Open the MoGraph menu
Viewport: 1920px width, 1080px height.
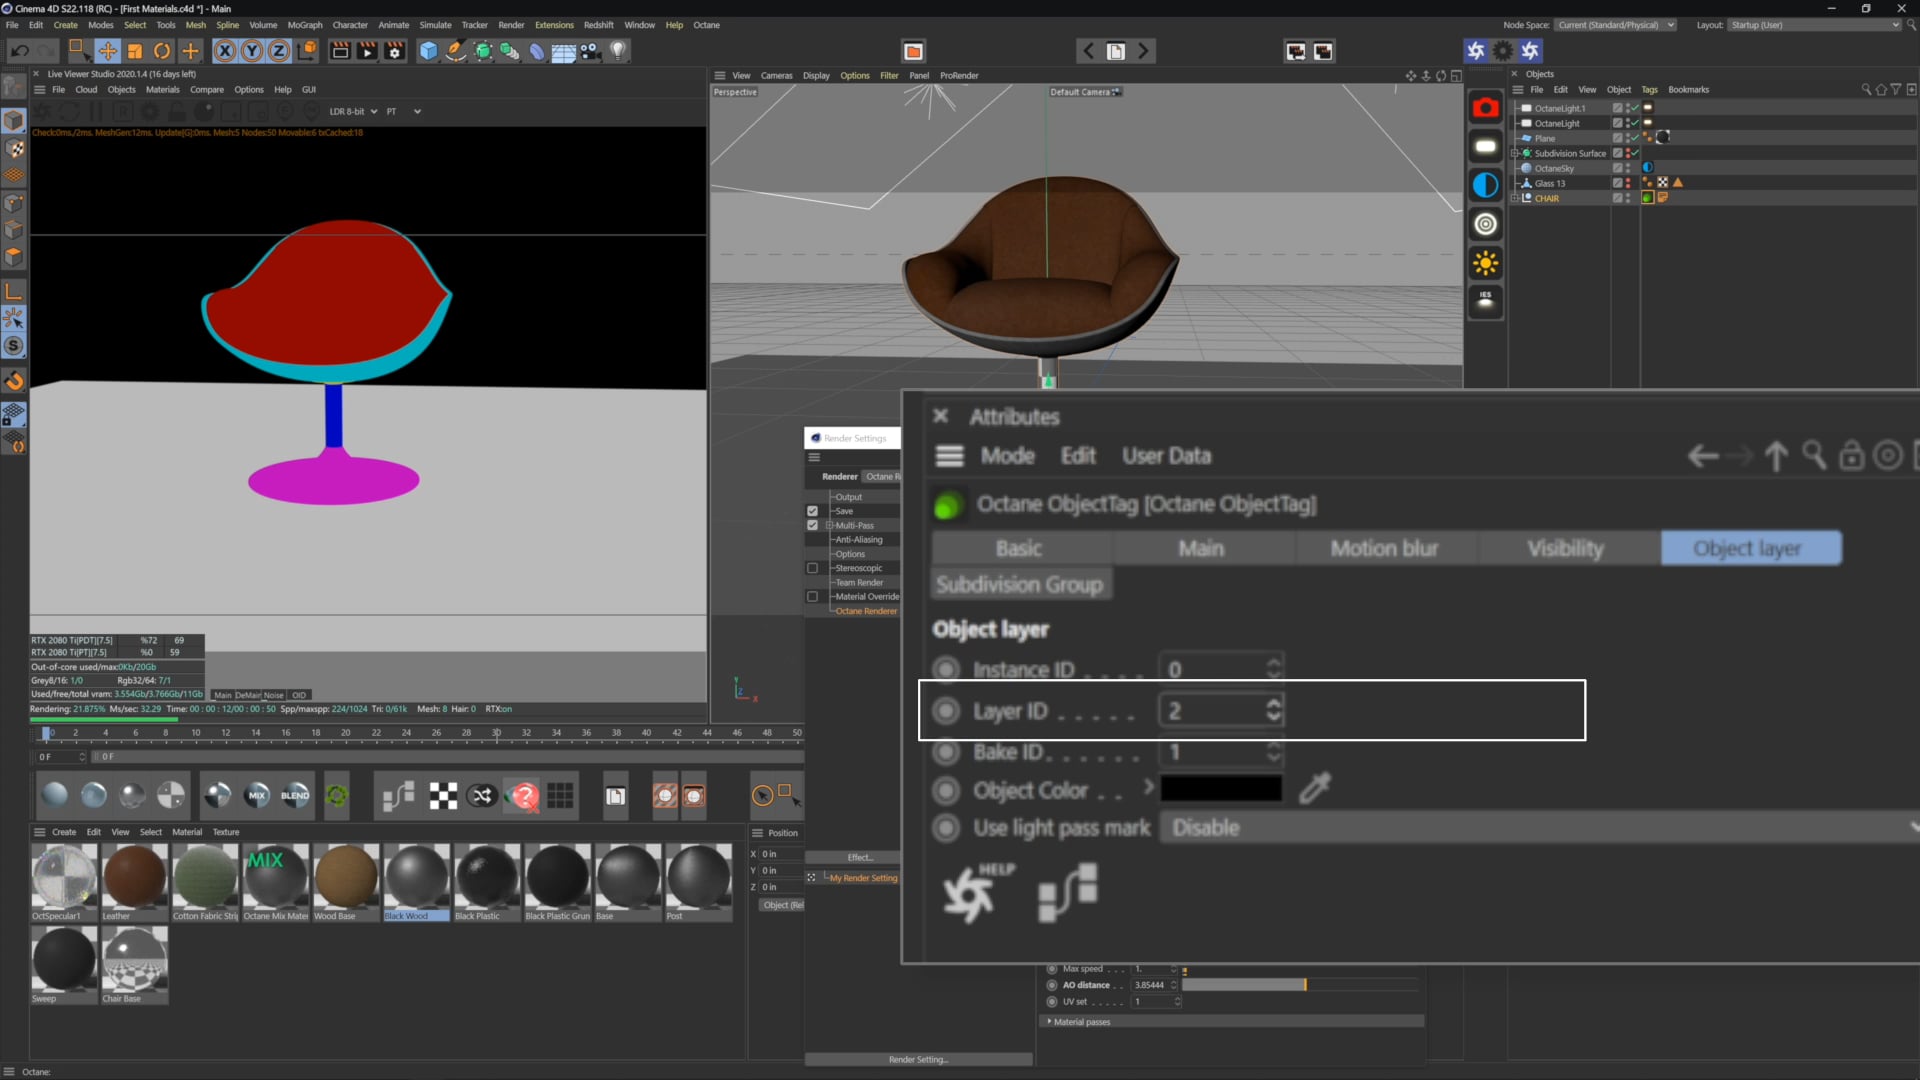pos(305,25)
